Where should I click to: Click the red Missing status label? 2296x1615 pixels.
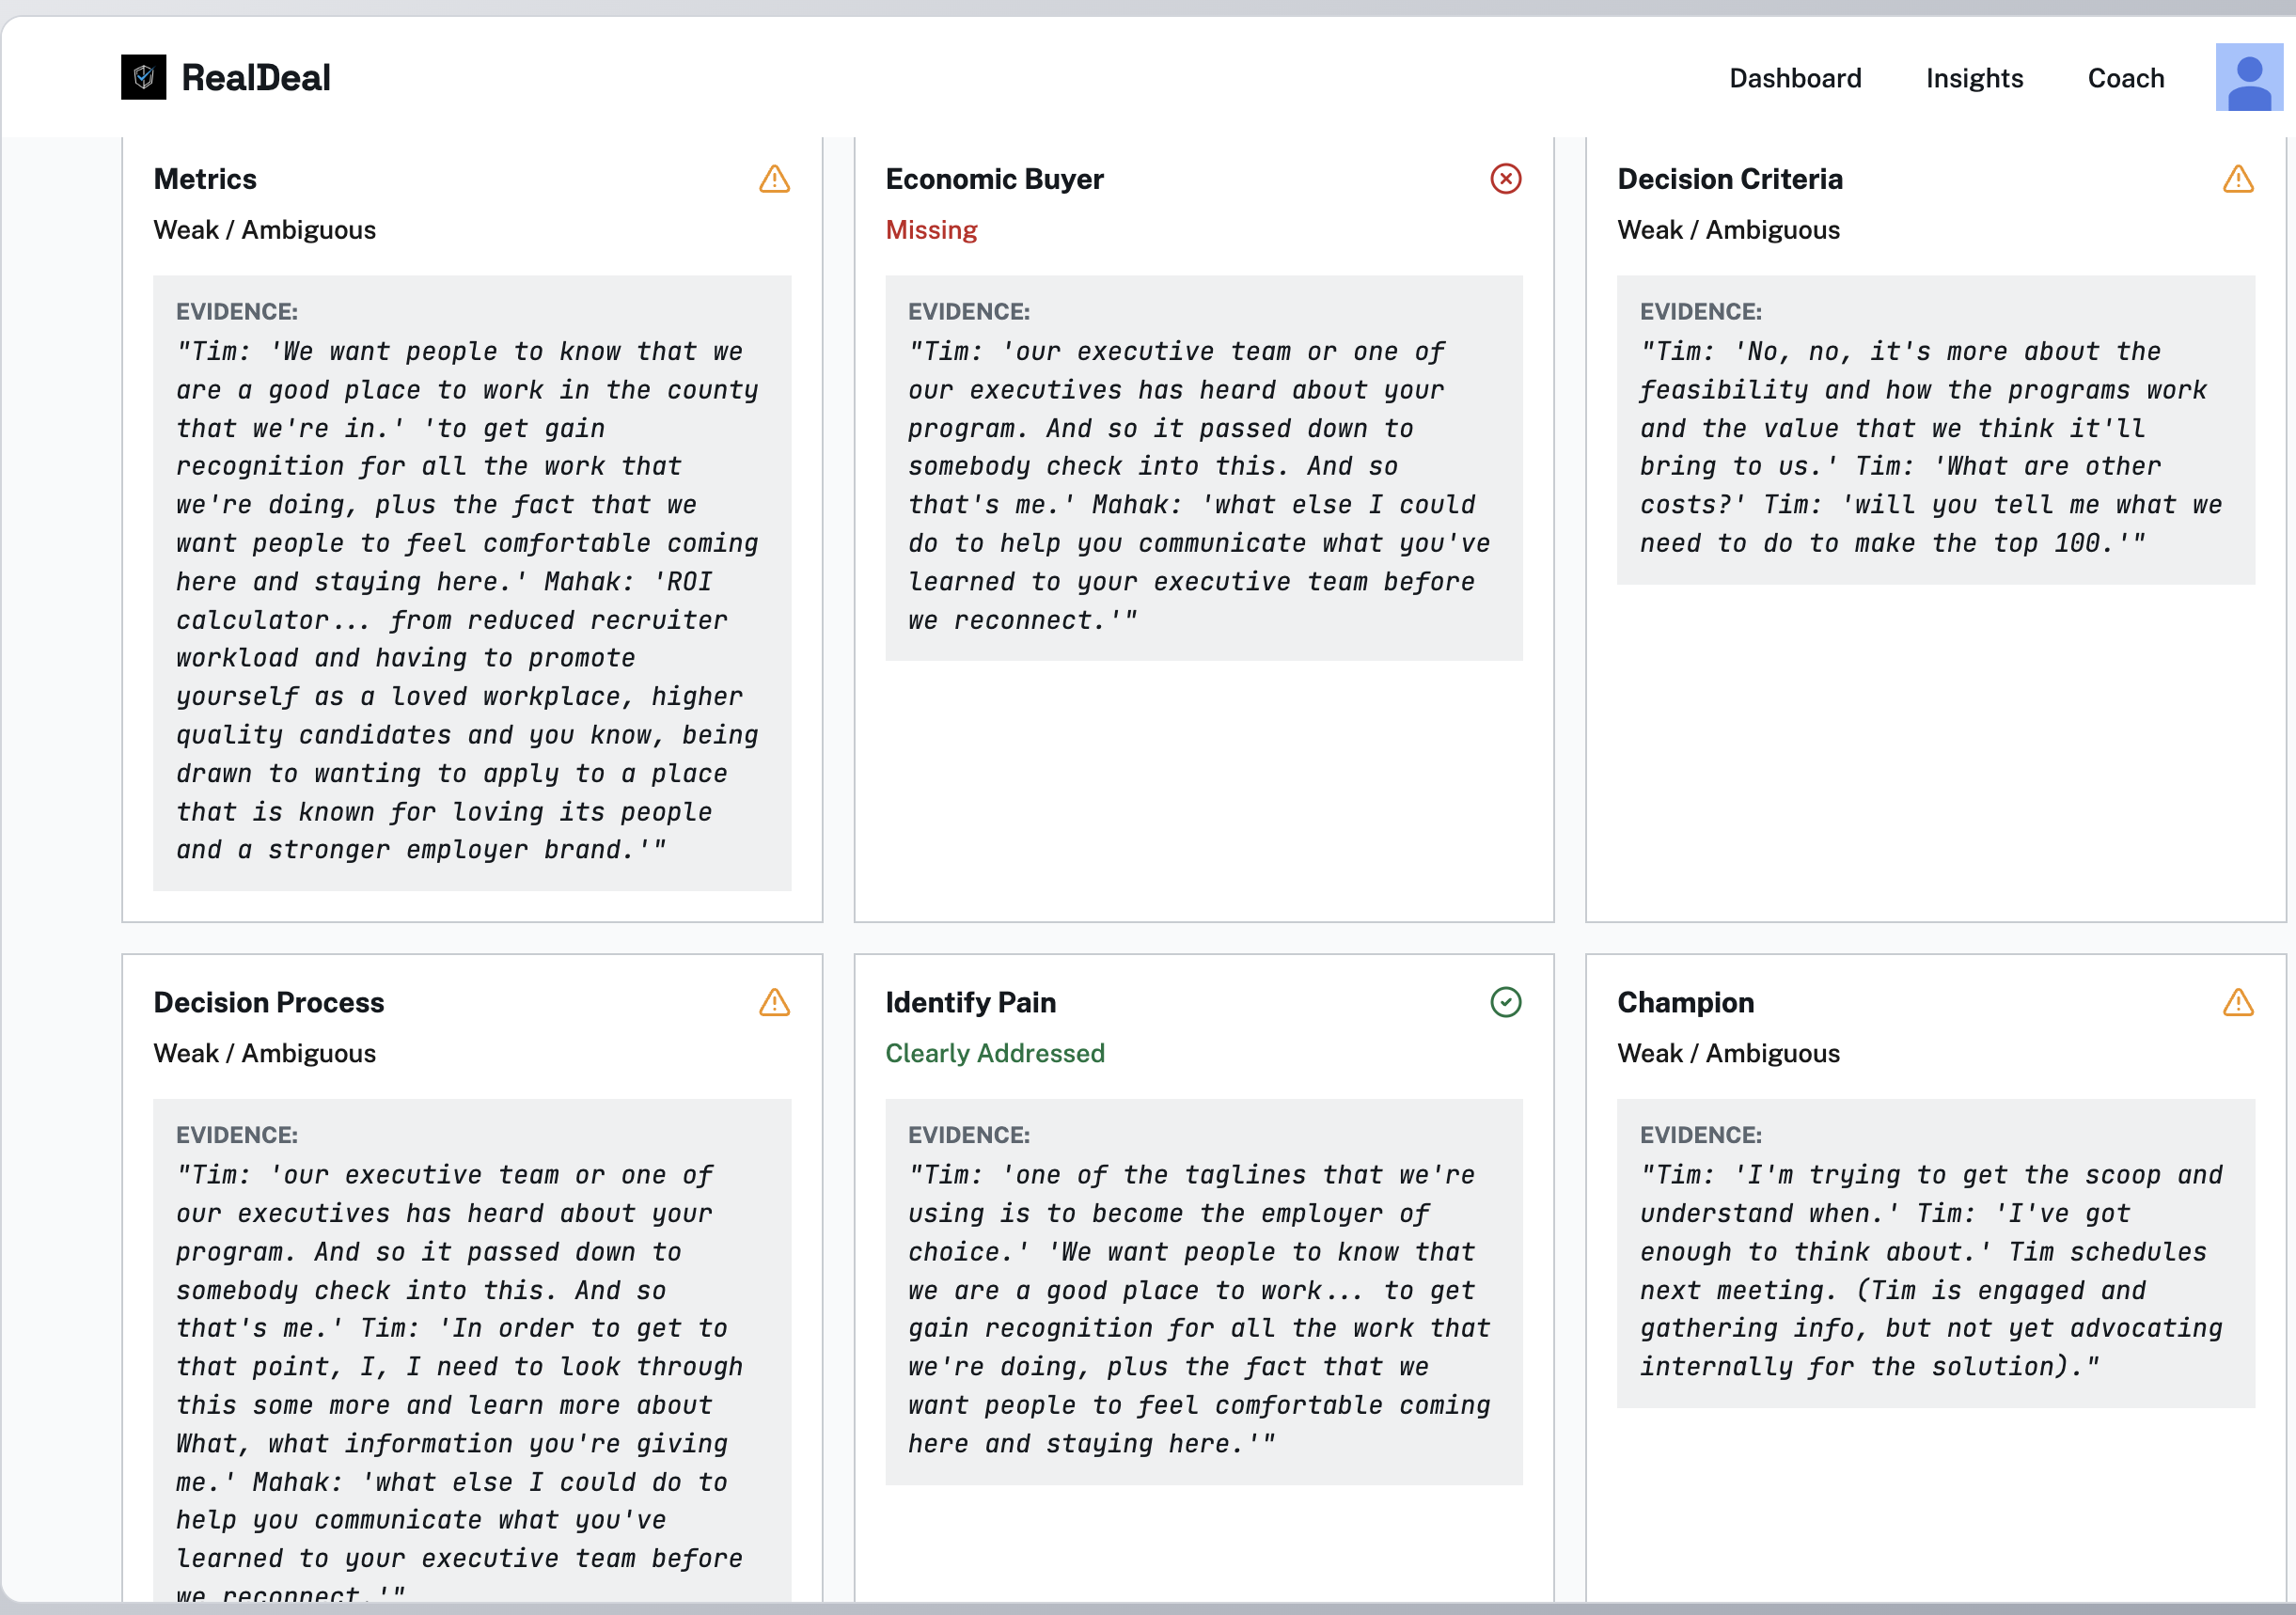click(931, 230)
